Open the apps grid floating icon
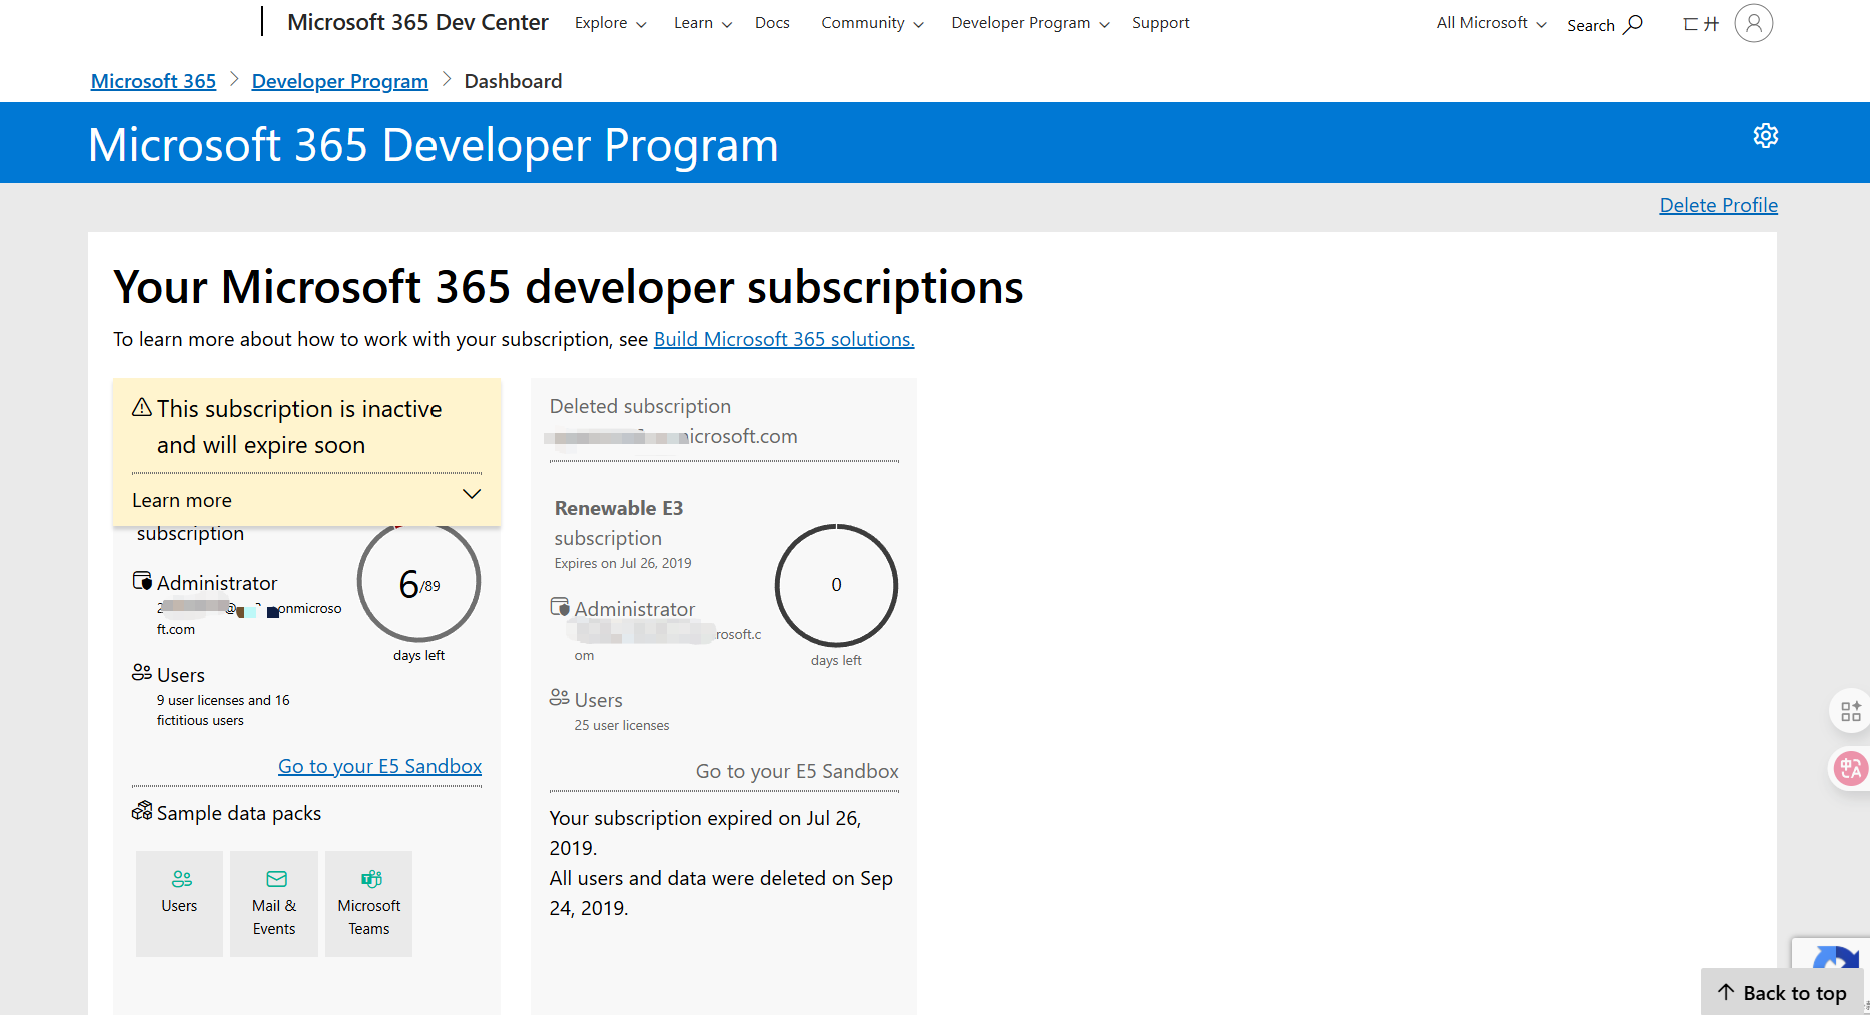 coord(1850,711)
